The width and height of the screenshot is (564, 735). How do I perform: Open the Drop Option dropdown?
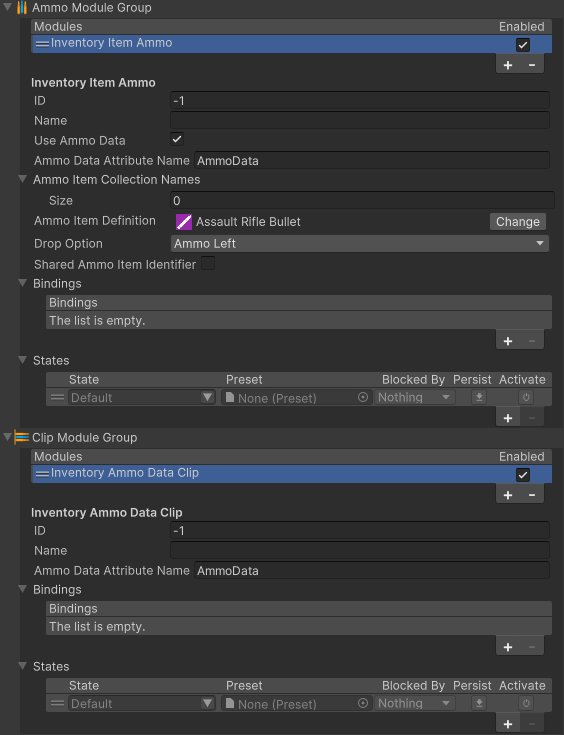pos(360,243)
